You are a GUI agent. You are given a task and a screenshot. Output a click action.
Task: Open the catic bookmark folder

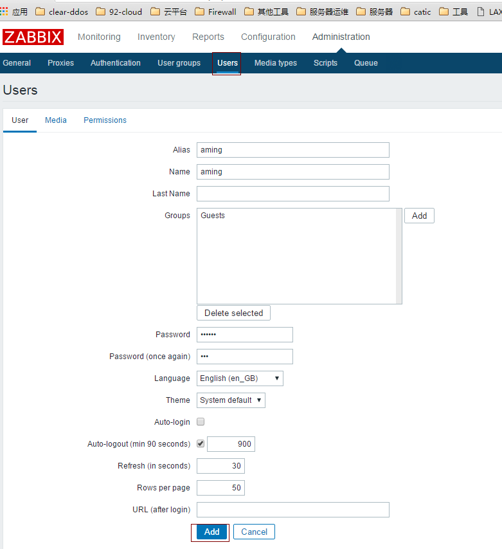pyautogui.click(x=416, y=12)
